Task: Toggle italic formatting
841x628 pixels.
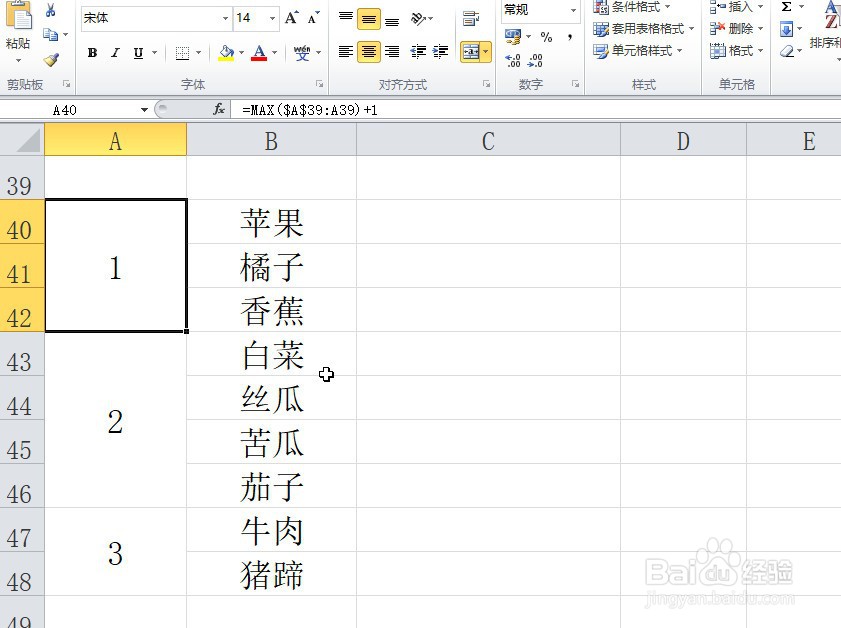Action: point(115,52)
